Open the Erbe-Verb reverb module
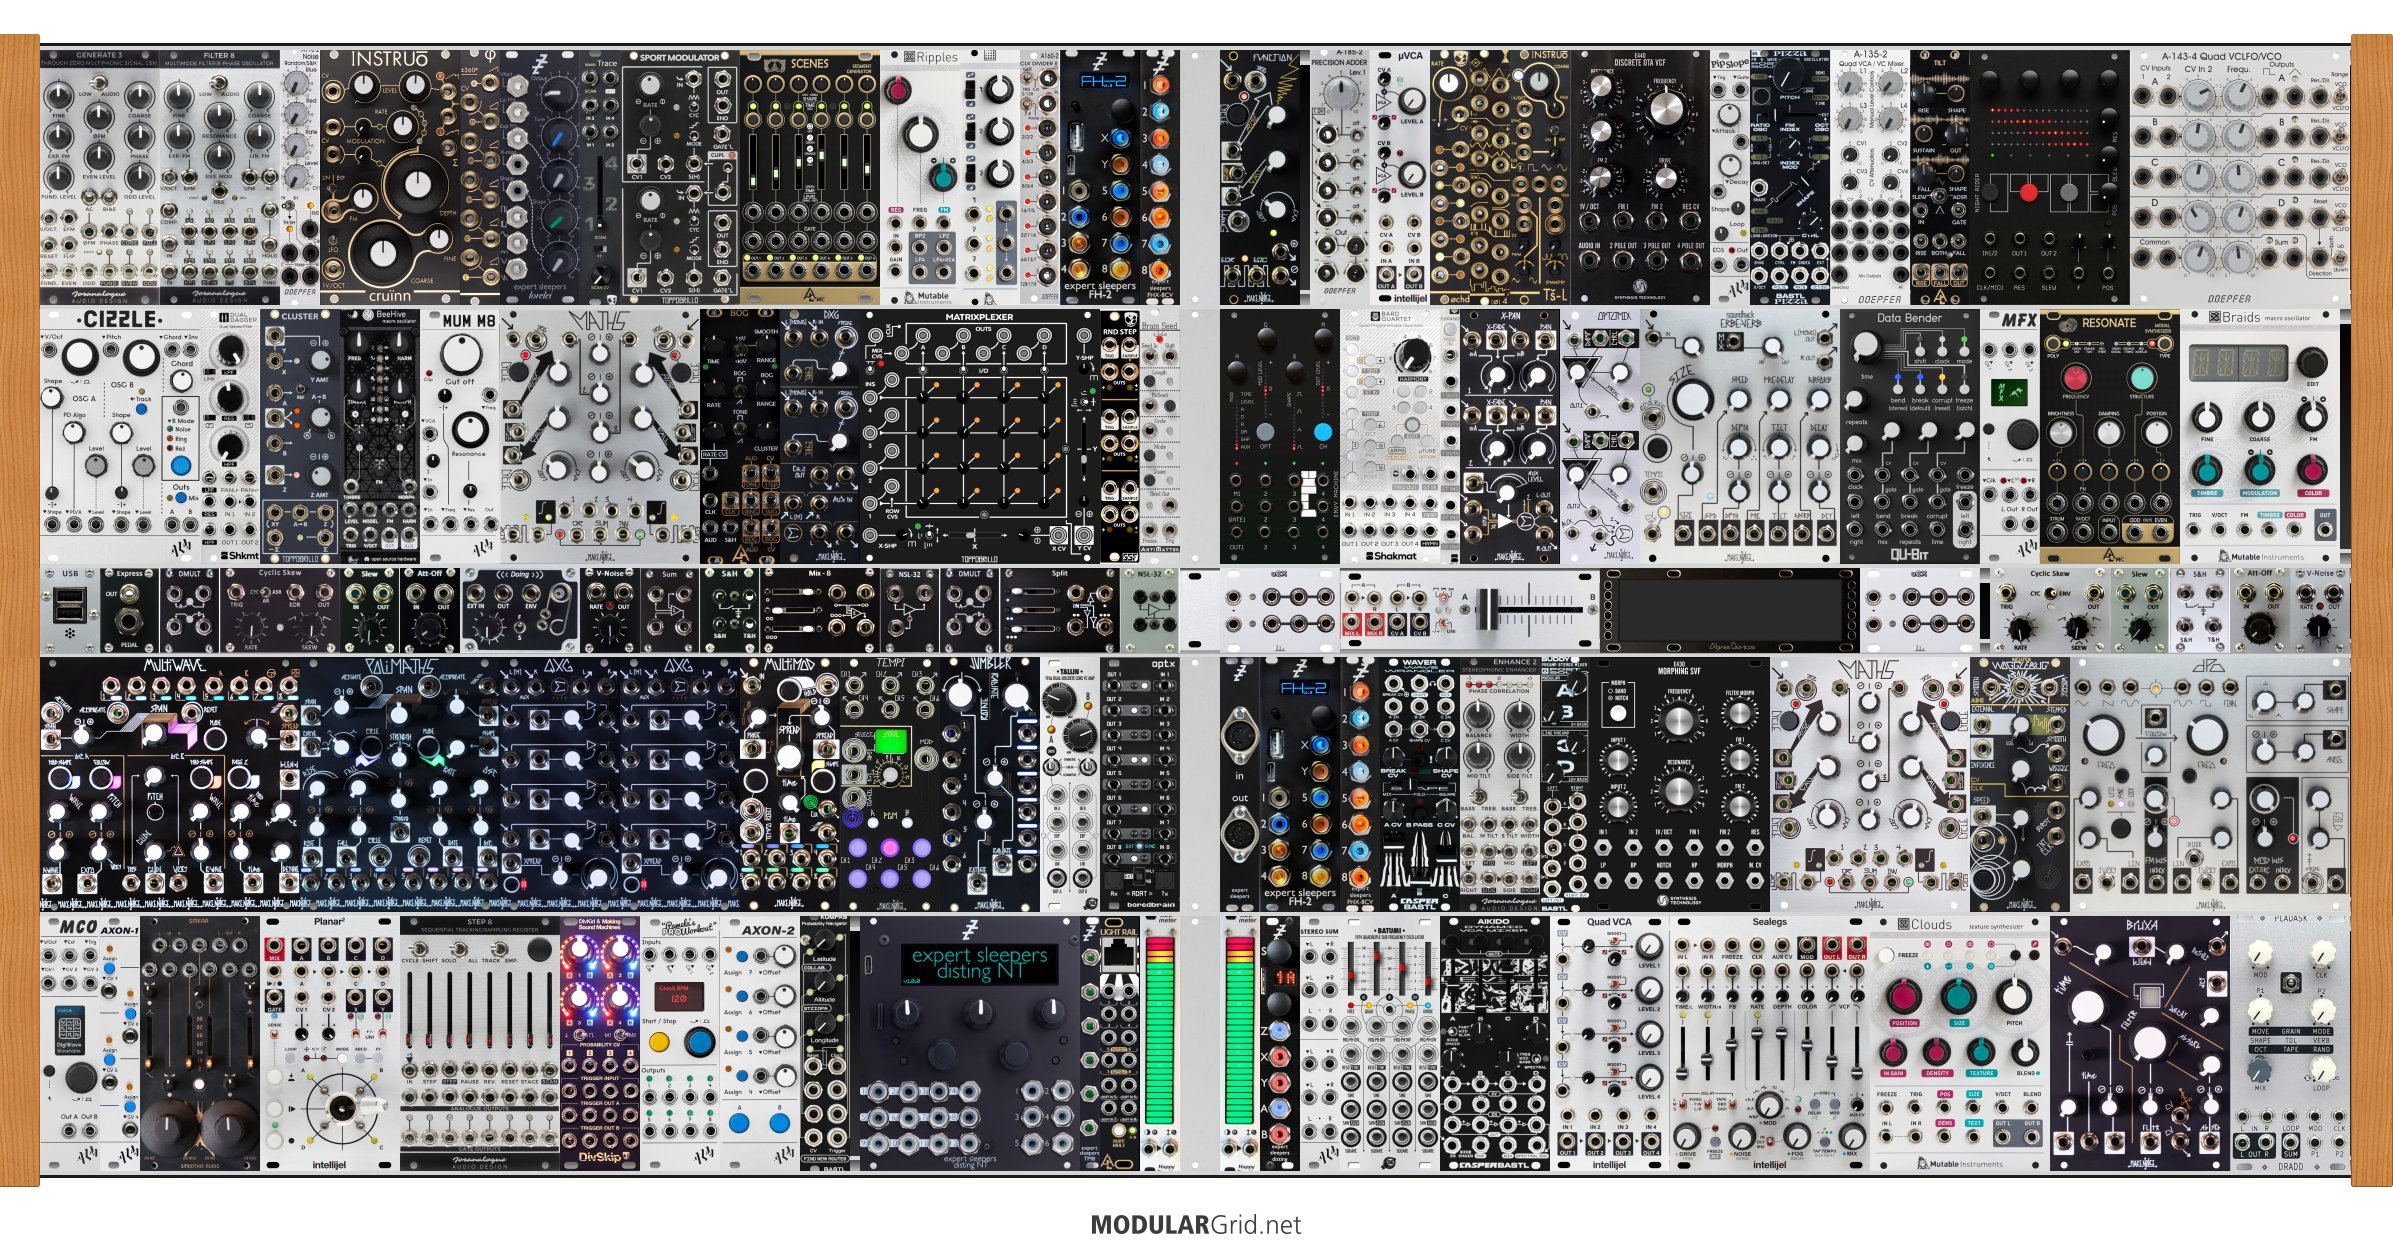This screenshot has width=2393, height=1246. click(1740, 436)
